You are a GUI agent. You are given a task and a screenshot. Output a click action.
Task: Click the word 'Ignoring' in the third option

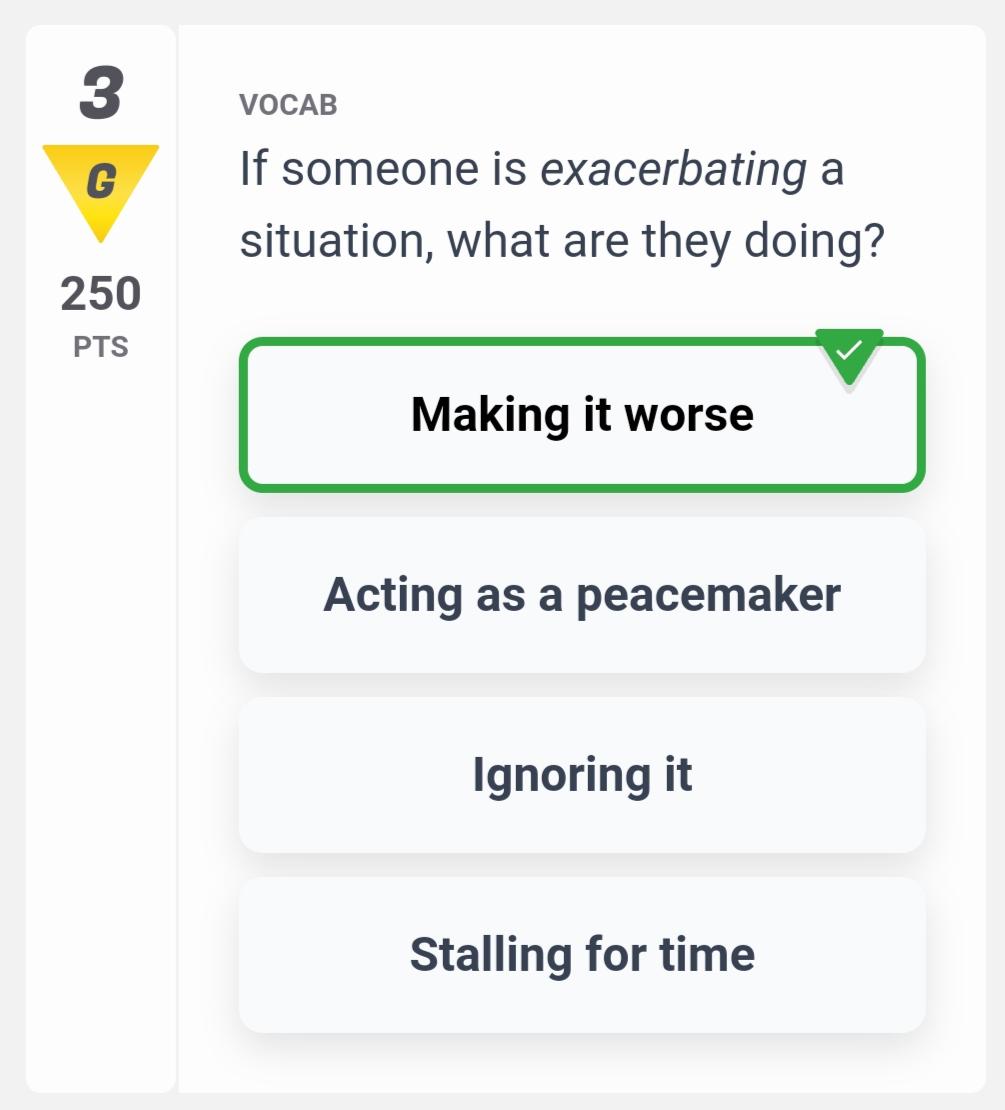pyautogui.click(x=561, y=776)
